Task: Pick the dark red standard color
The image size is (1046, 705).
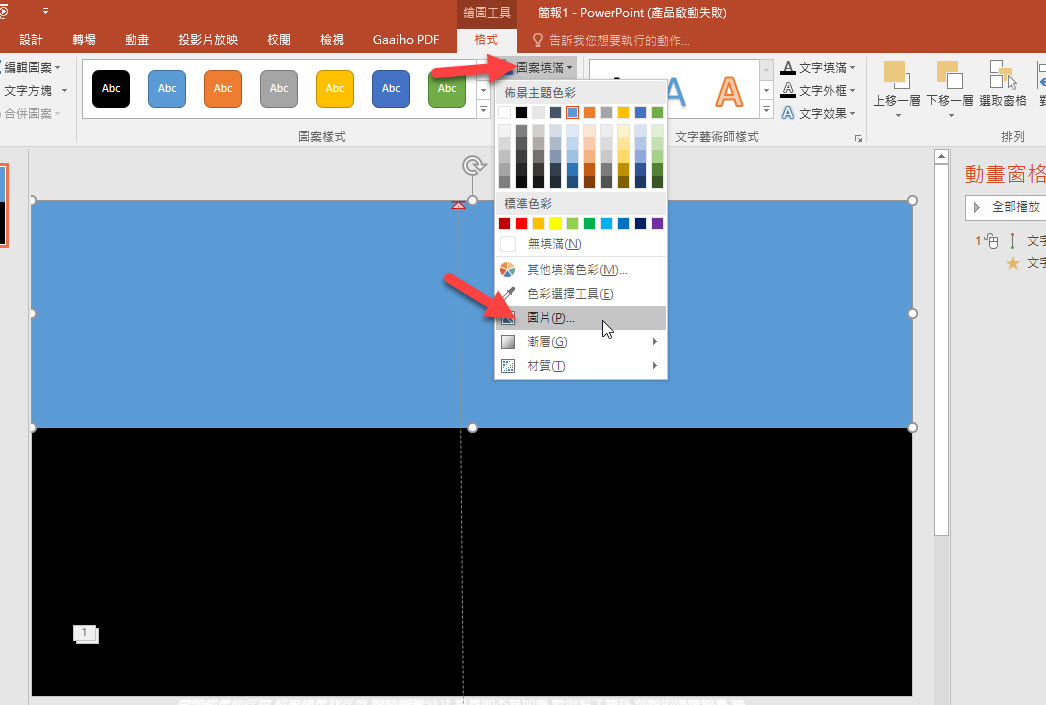Action: (504, 223)
